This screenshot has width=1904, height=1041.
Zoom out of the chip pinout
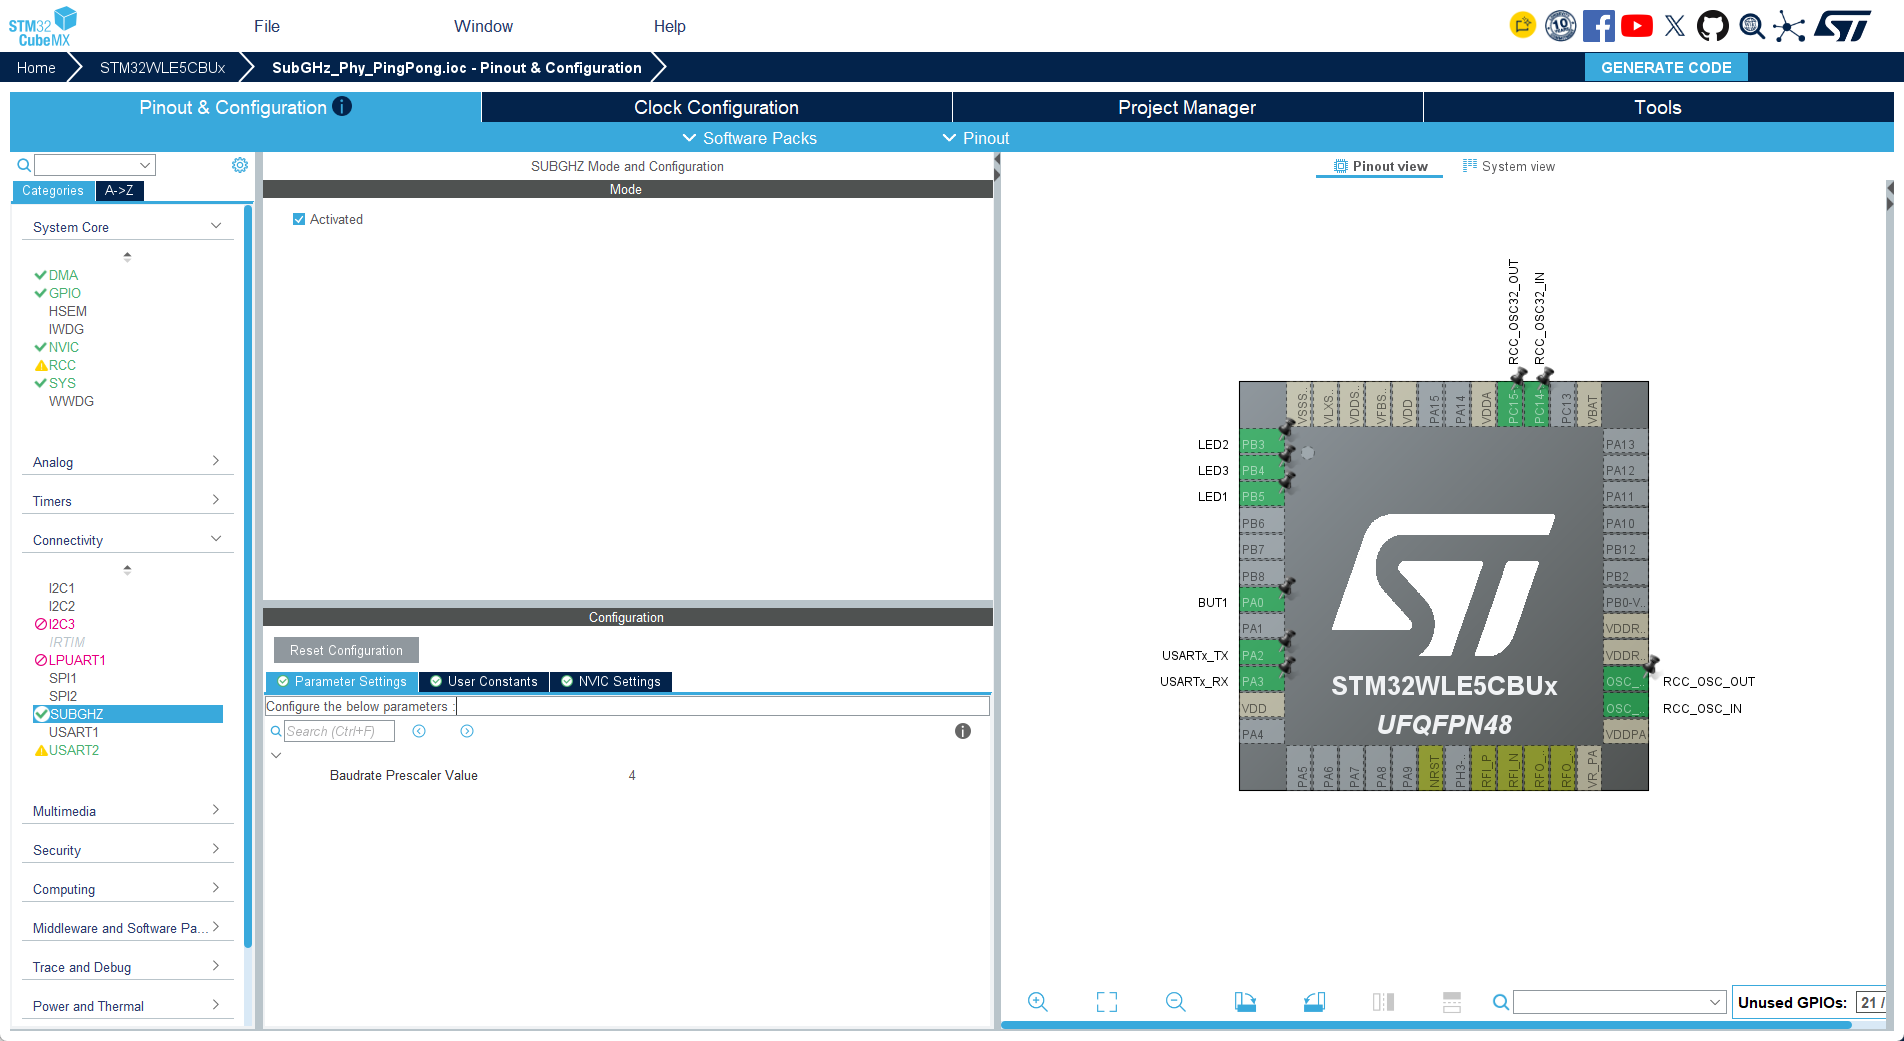1176,1002
